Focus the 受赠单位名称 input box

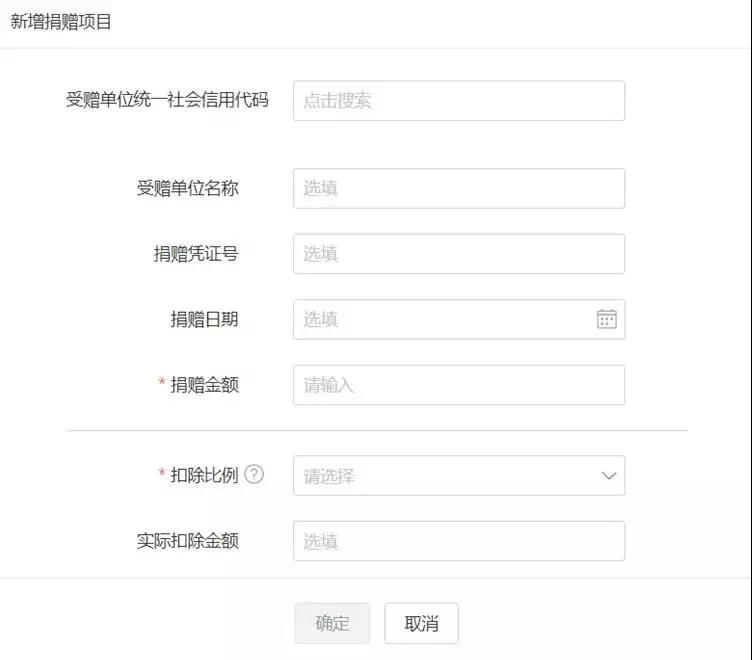459,189
